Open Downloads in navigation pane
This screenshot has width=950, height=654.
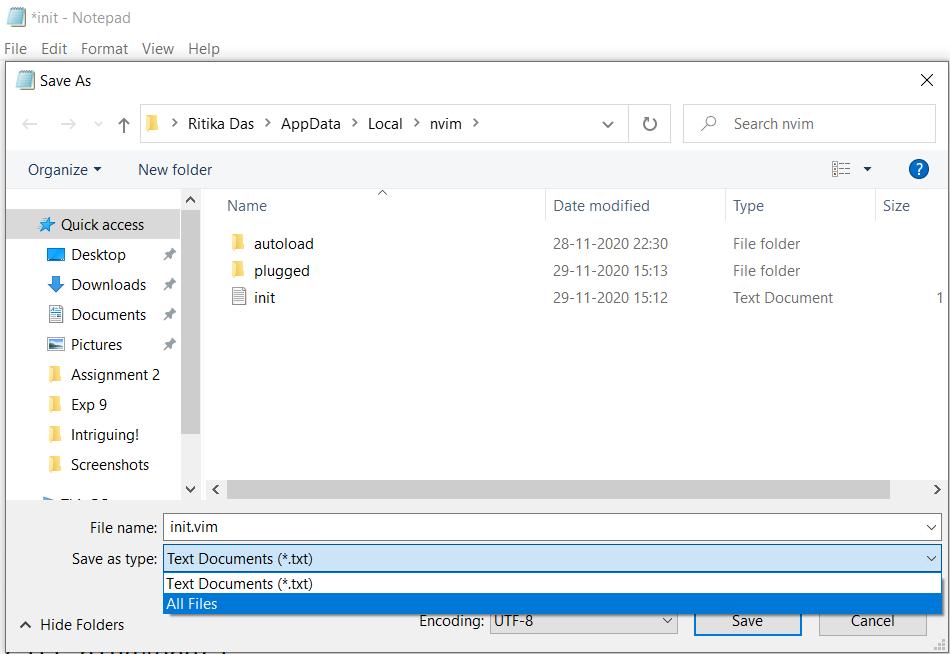[x=108, y=284]
